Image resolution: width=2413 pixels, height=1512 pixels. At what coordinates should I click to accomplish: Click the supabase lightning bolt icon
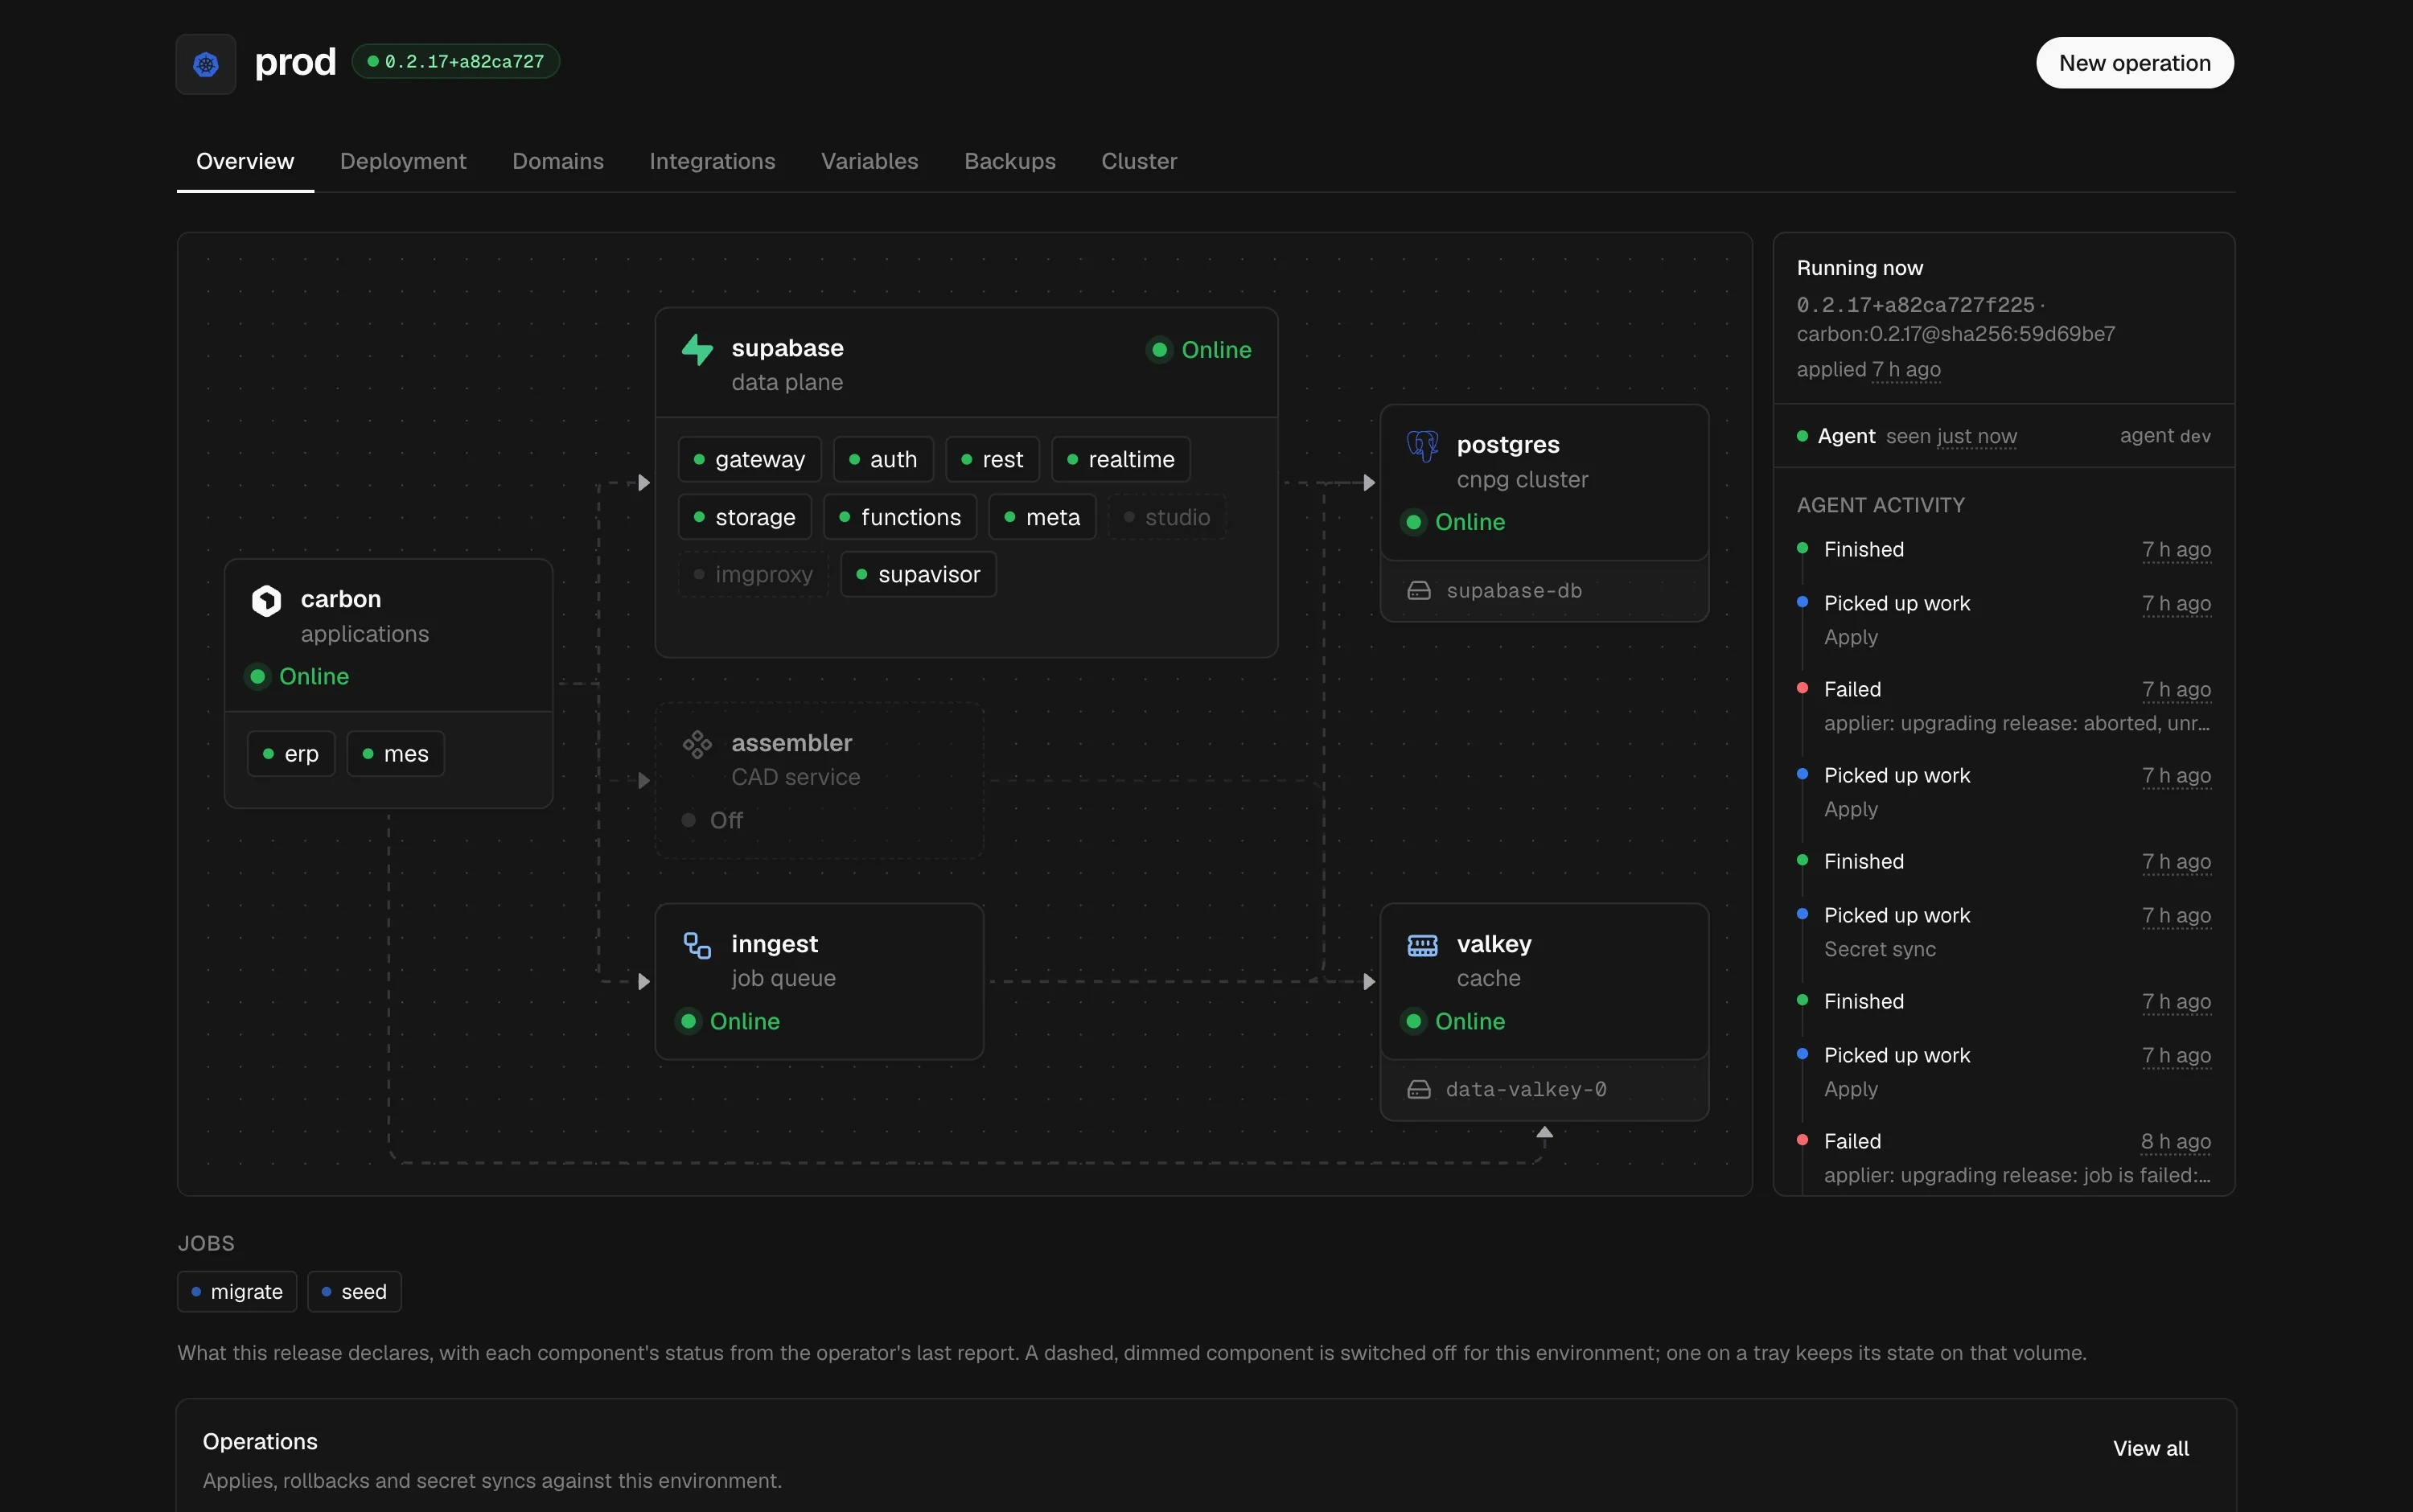pyautogui.click(x=697, y=350)
